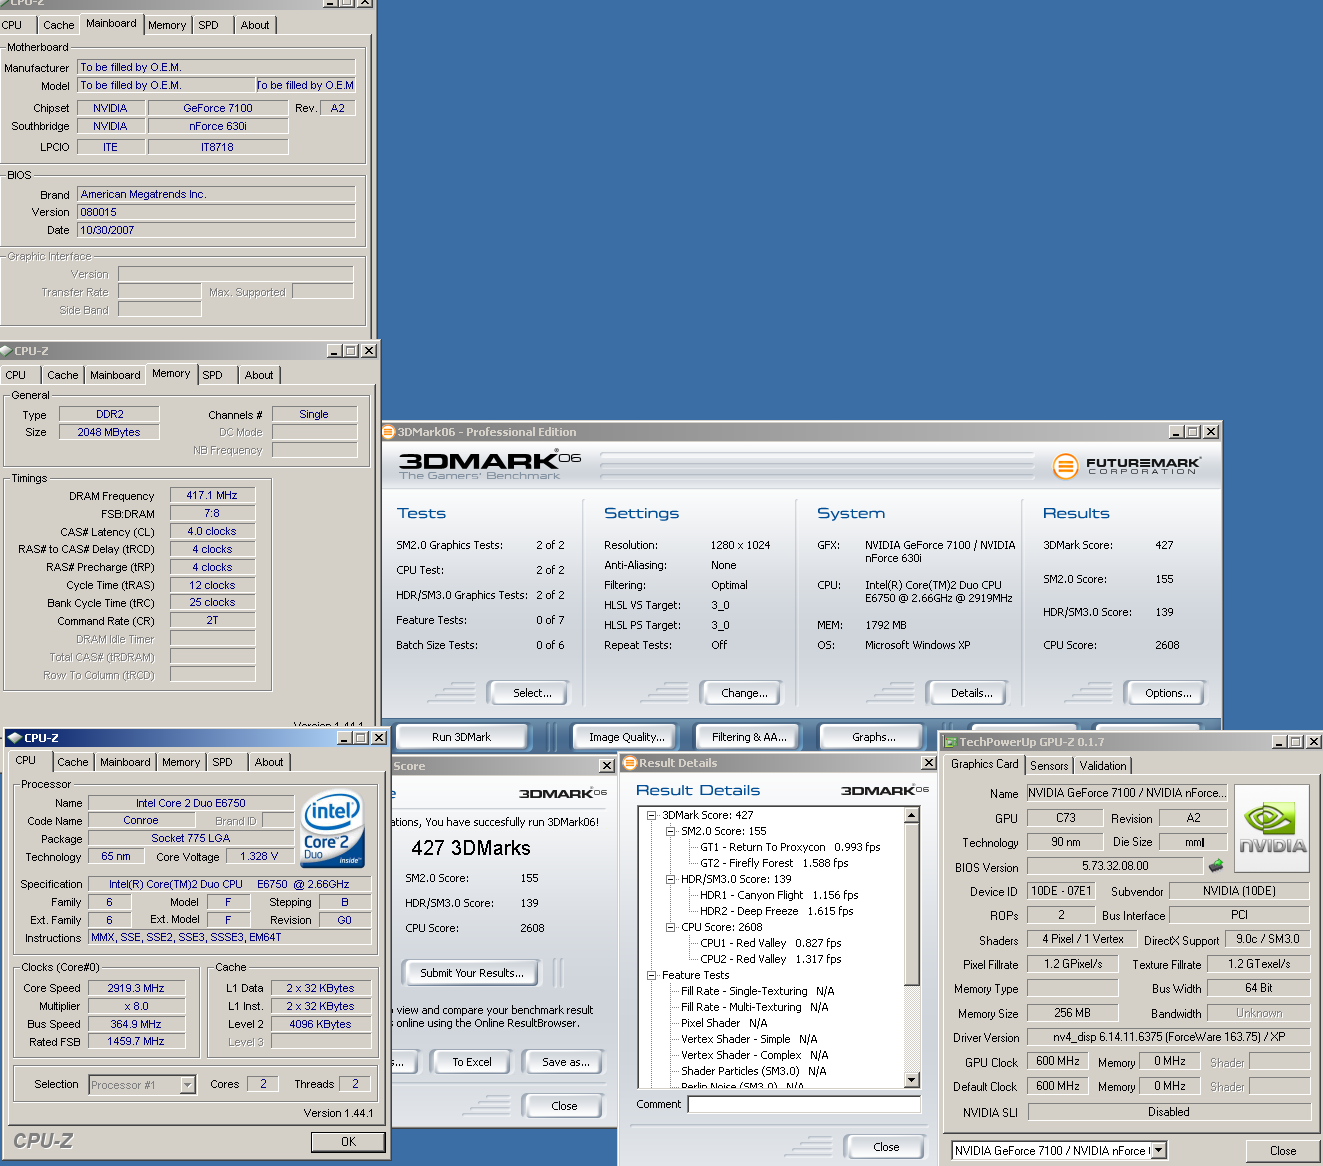This screenshot has width=1323, height=1166.
Task: Click the GeForce 7100 chipset field
Action: (218, 108)
